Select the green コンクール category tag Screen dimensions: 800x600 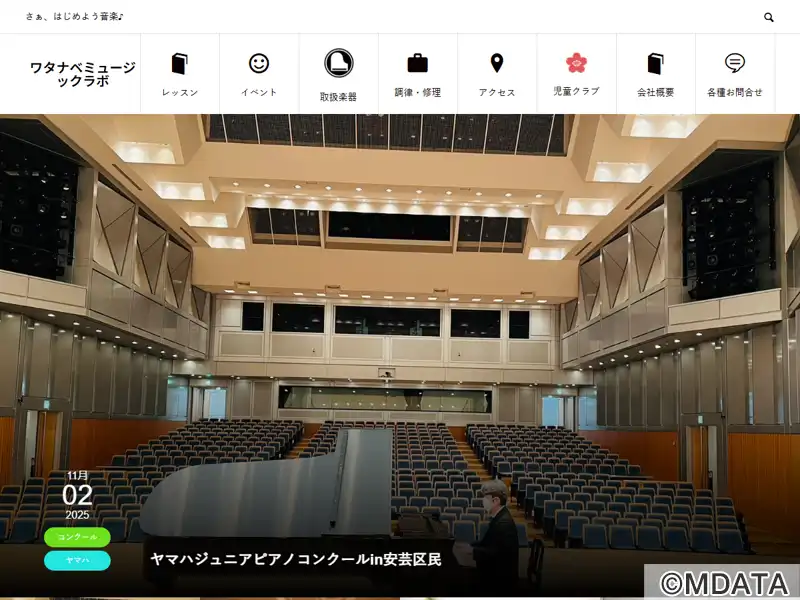click(77, 537)
